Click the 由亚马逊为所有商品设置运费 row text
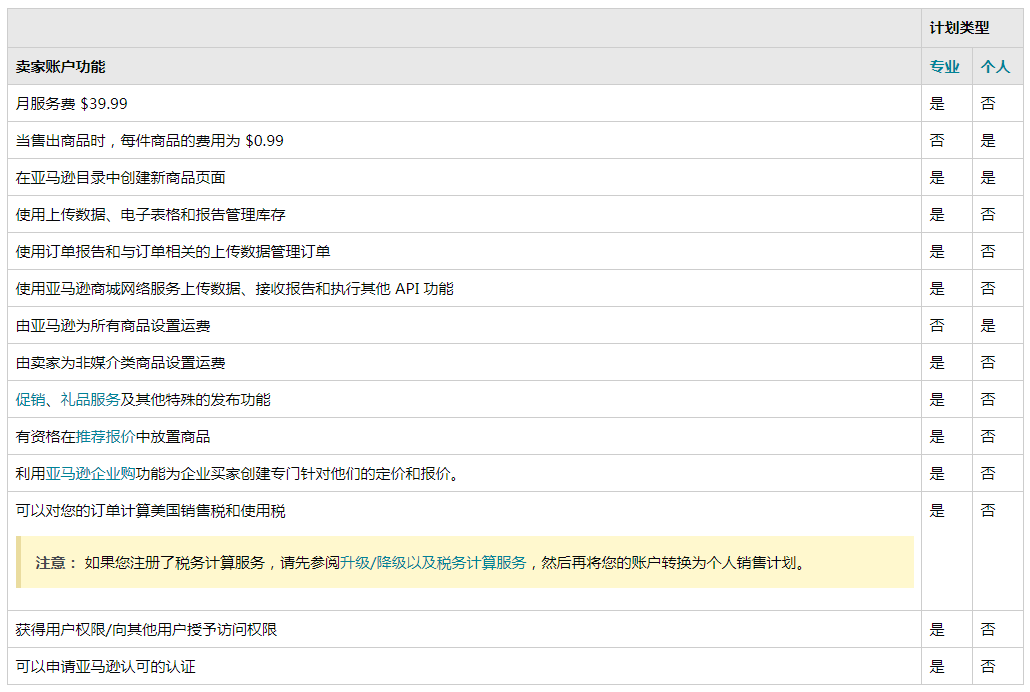Image resolution: width=1030 pixels, height=692 pixels. pyautogui.click(x=113, y=325)
